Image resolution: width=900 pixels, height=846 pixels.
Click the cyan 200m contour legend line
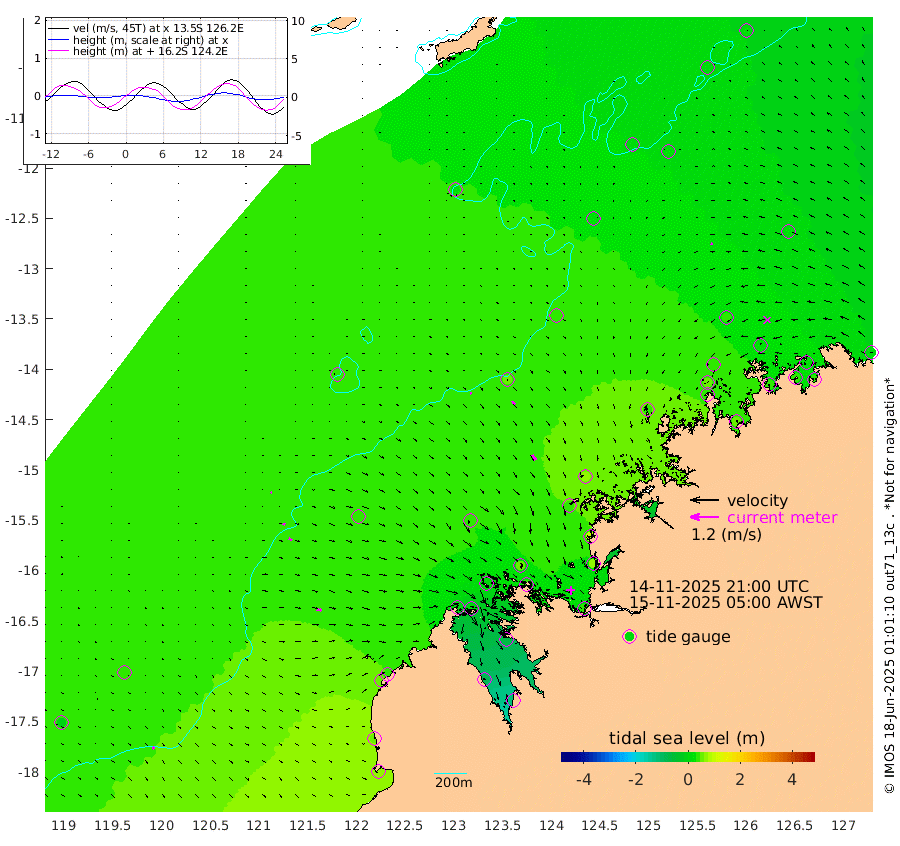coord(451,774)
